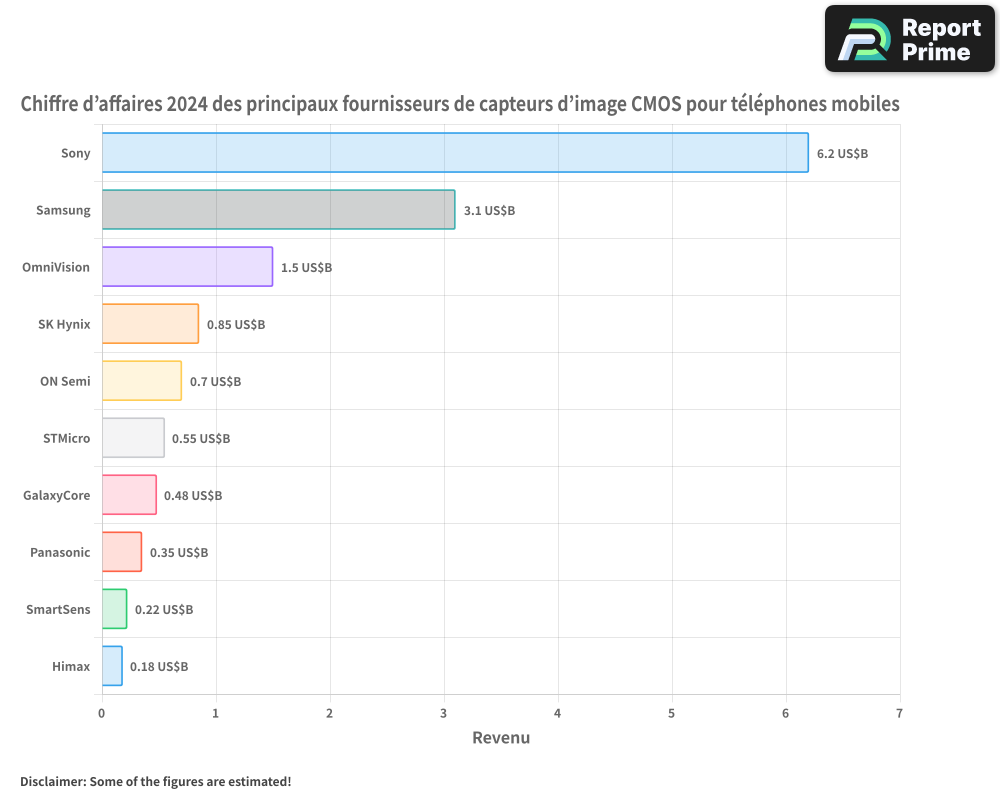Click the STMicro bar
Image resolution: width=1000 pixels, height=800 pixels.
[x=133, y=438]
